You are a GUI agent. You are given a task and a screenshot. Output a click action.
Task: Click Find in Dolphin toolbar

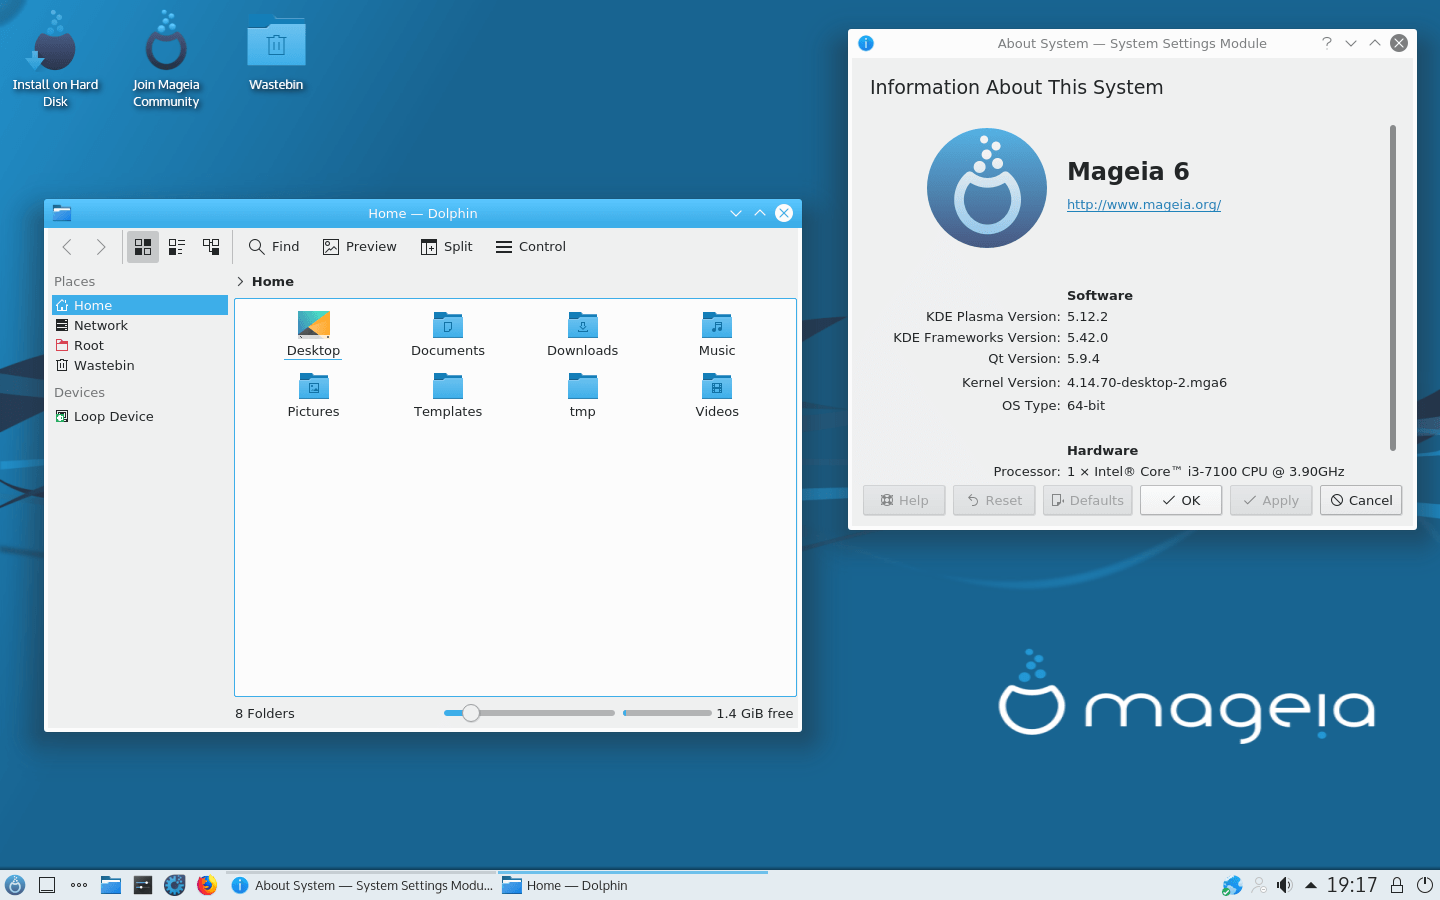274,247
